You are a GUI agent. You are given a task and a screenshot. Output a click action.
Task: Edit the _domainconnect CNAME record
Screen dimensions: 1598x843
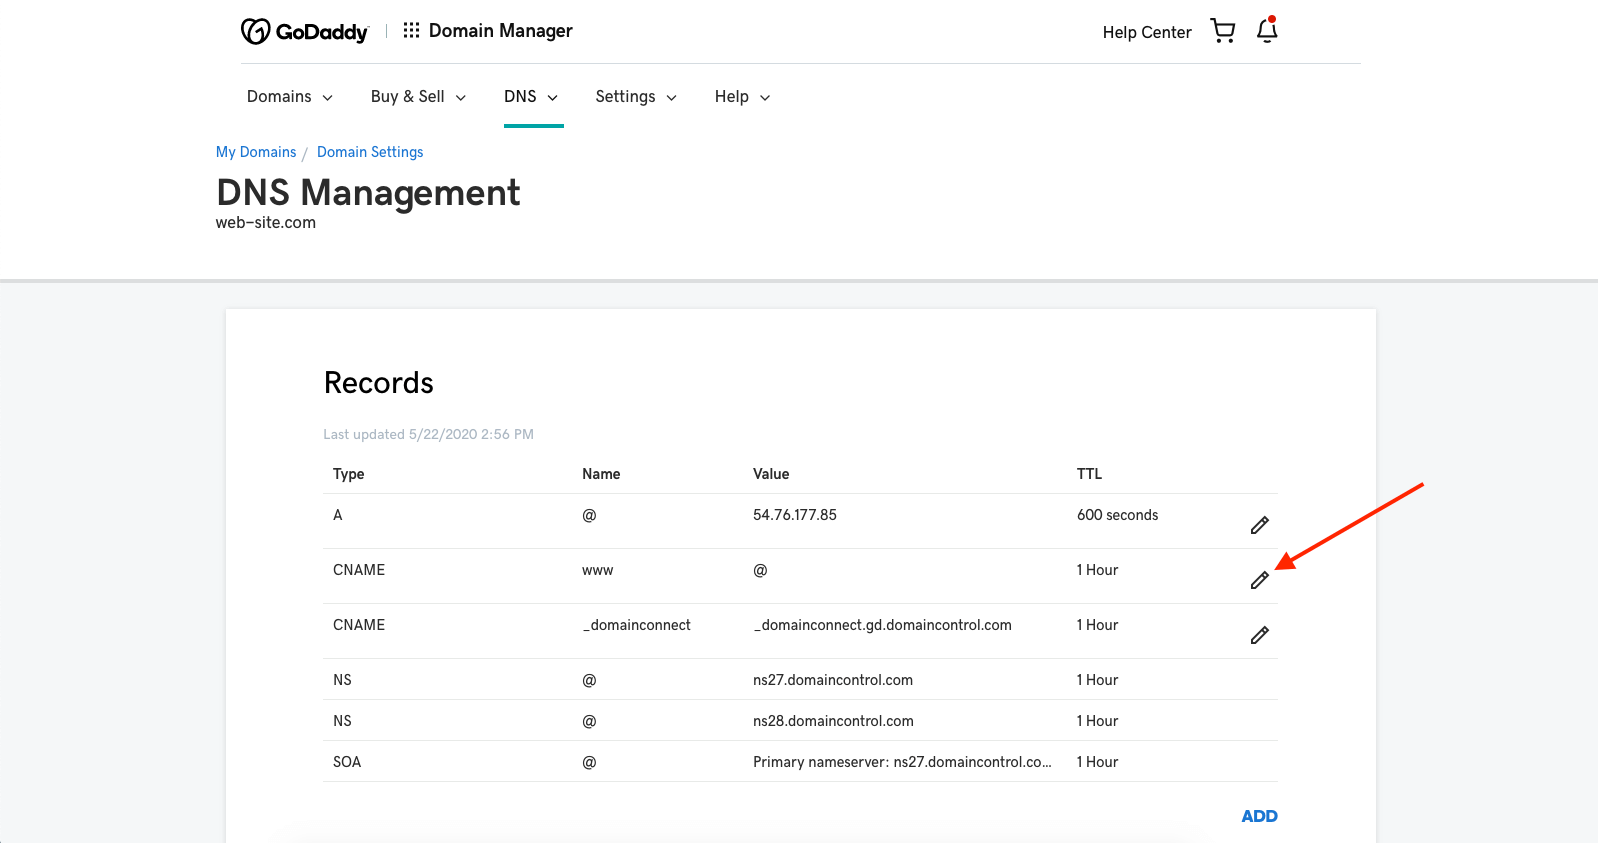(x=1259, y=635)
